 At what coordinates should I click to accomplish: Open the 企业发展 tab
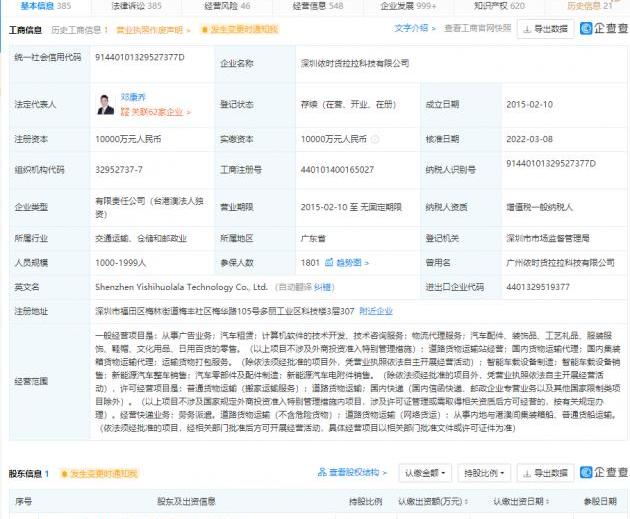tap(408, 6)
